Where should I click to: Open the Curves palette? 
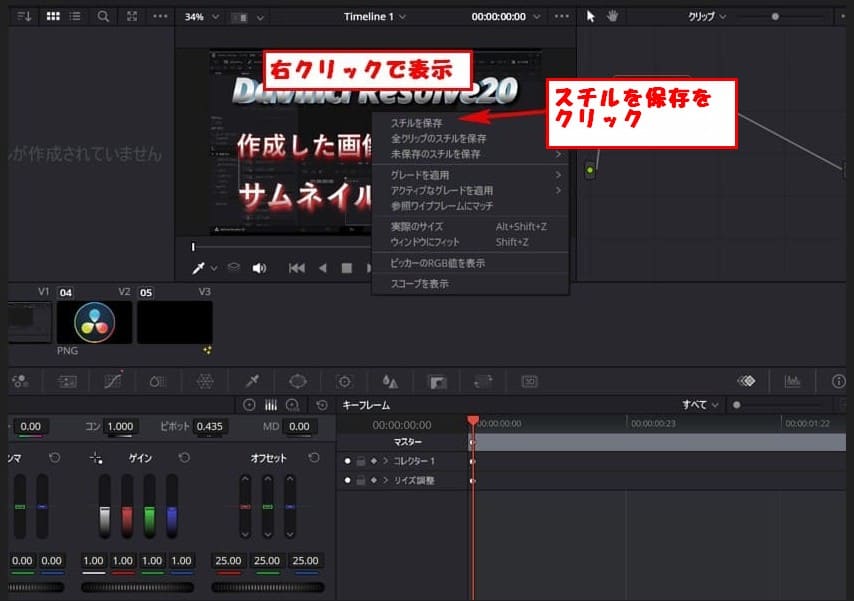(113, 381)
